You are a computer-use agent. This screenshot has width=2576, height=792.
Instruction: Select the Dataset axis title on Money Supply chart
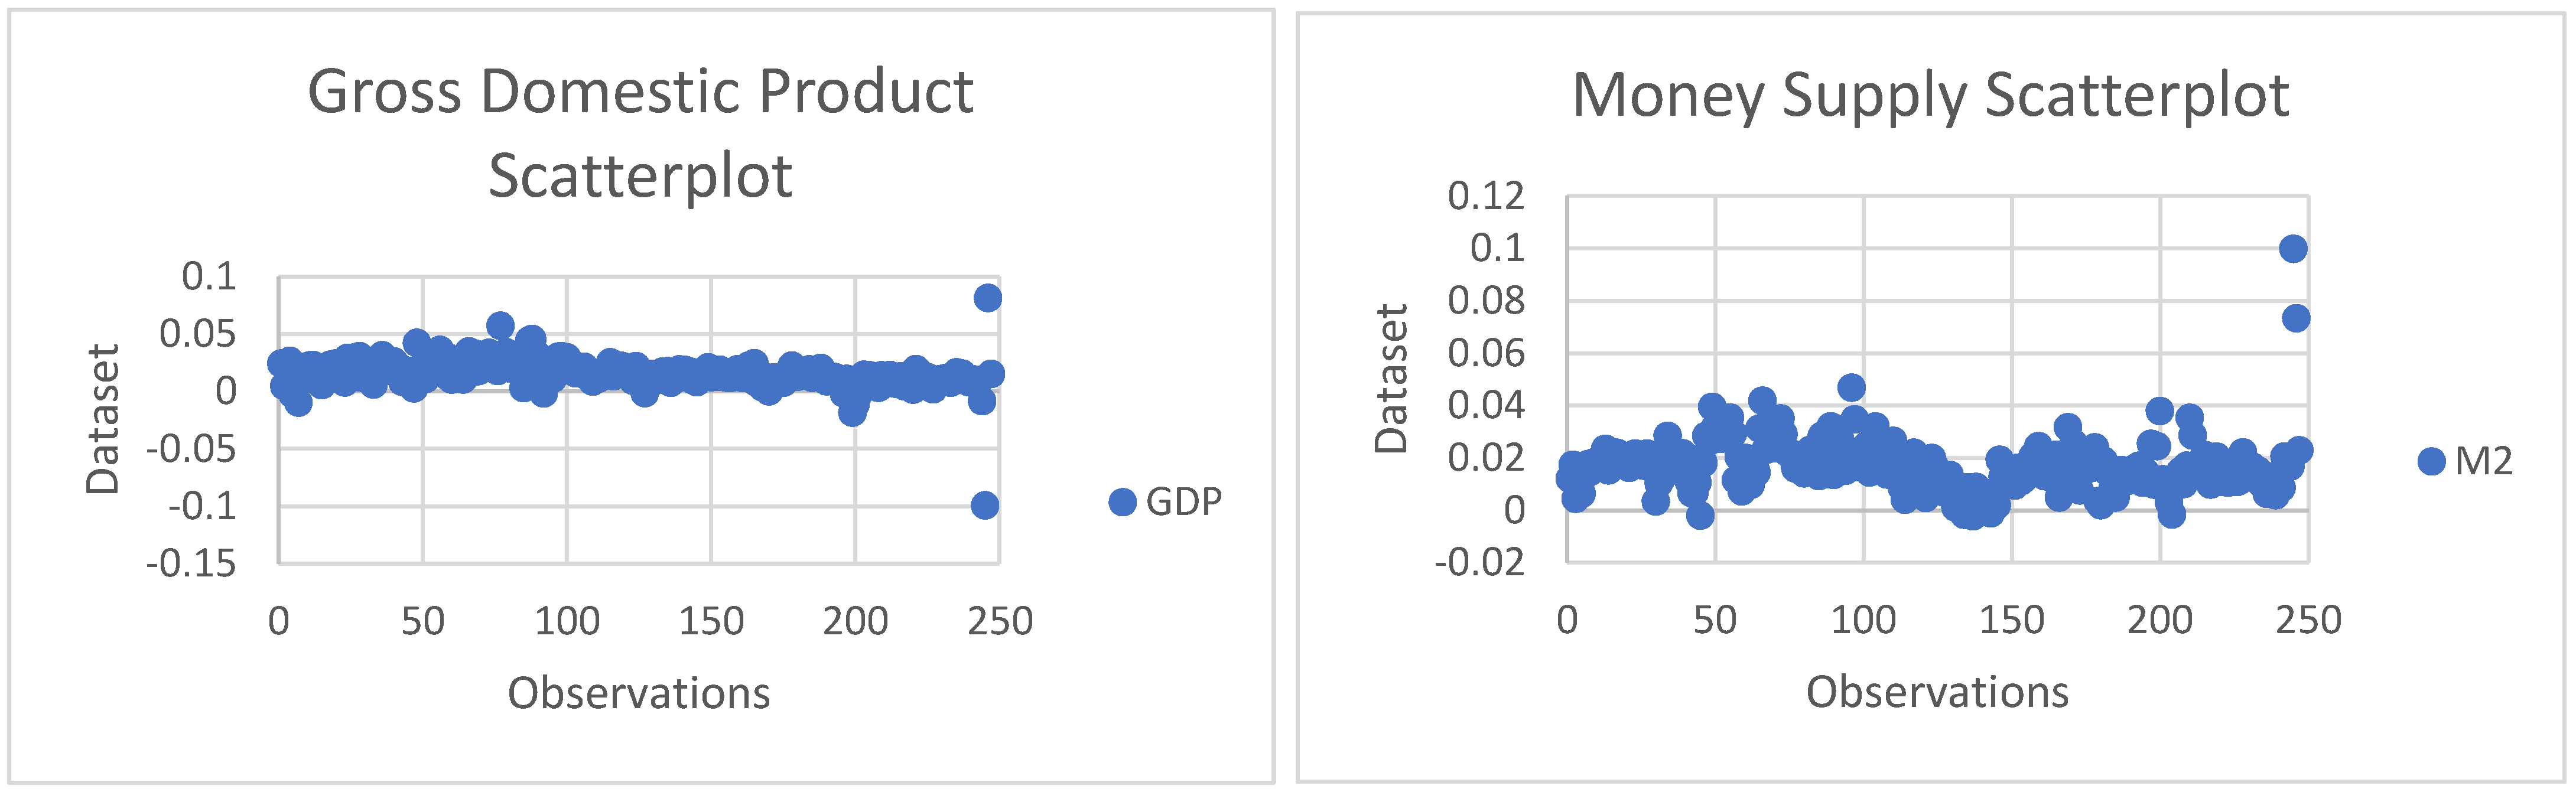1391,379
